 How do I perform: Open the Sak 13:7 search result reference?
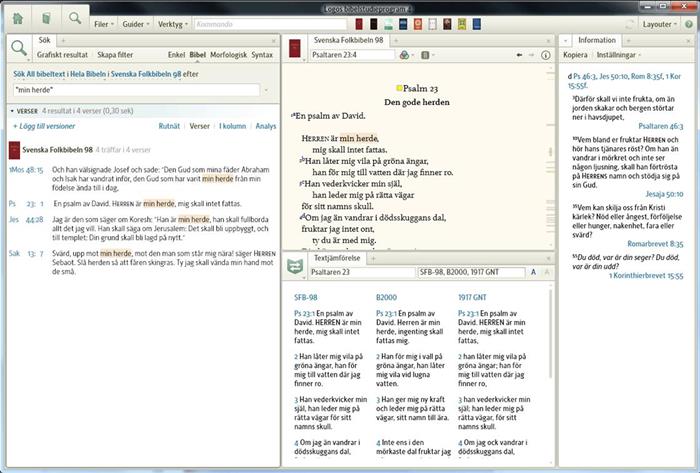tap(26, 253)
